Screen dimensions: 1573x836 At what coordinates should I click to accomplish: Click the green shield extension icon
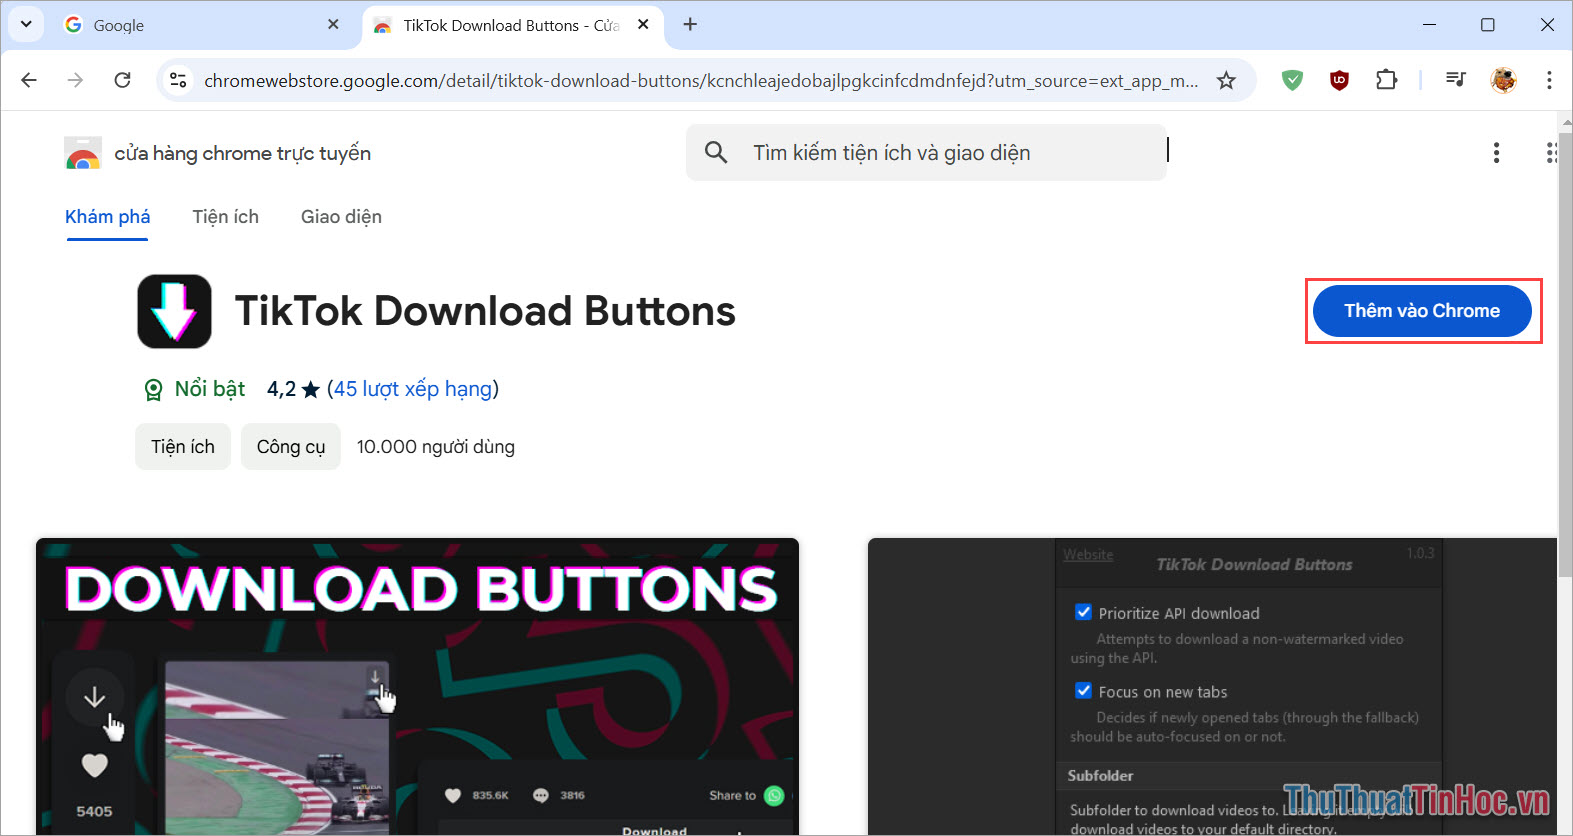tap(1292, 80)
